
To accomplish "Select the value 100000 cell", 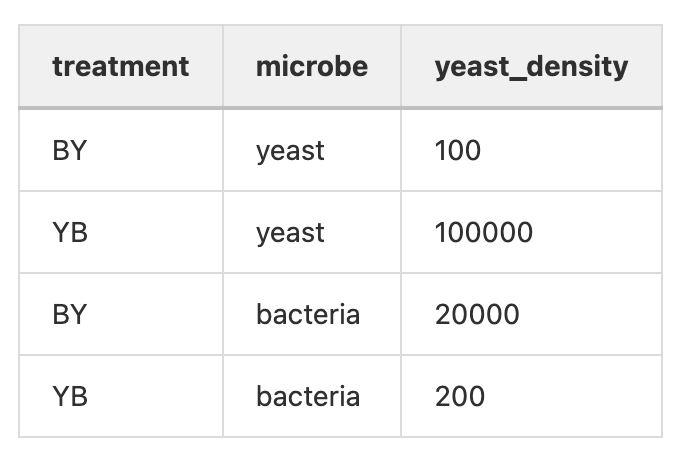I will tap(532, 232).
